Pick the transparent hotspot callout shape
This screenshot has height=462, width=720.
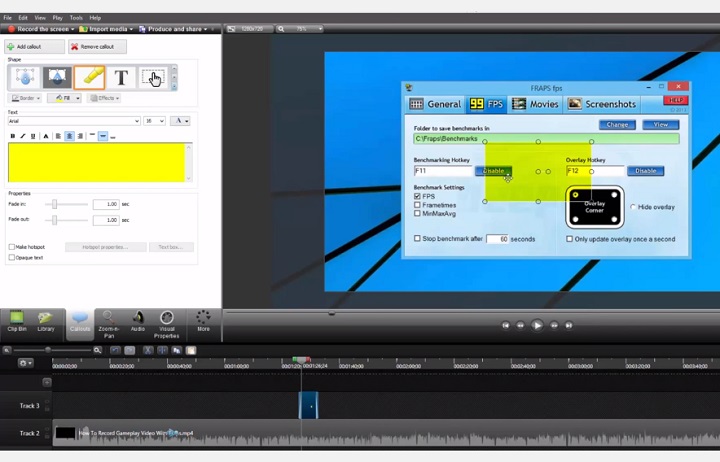(x=153, y=77)
